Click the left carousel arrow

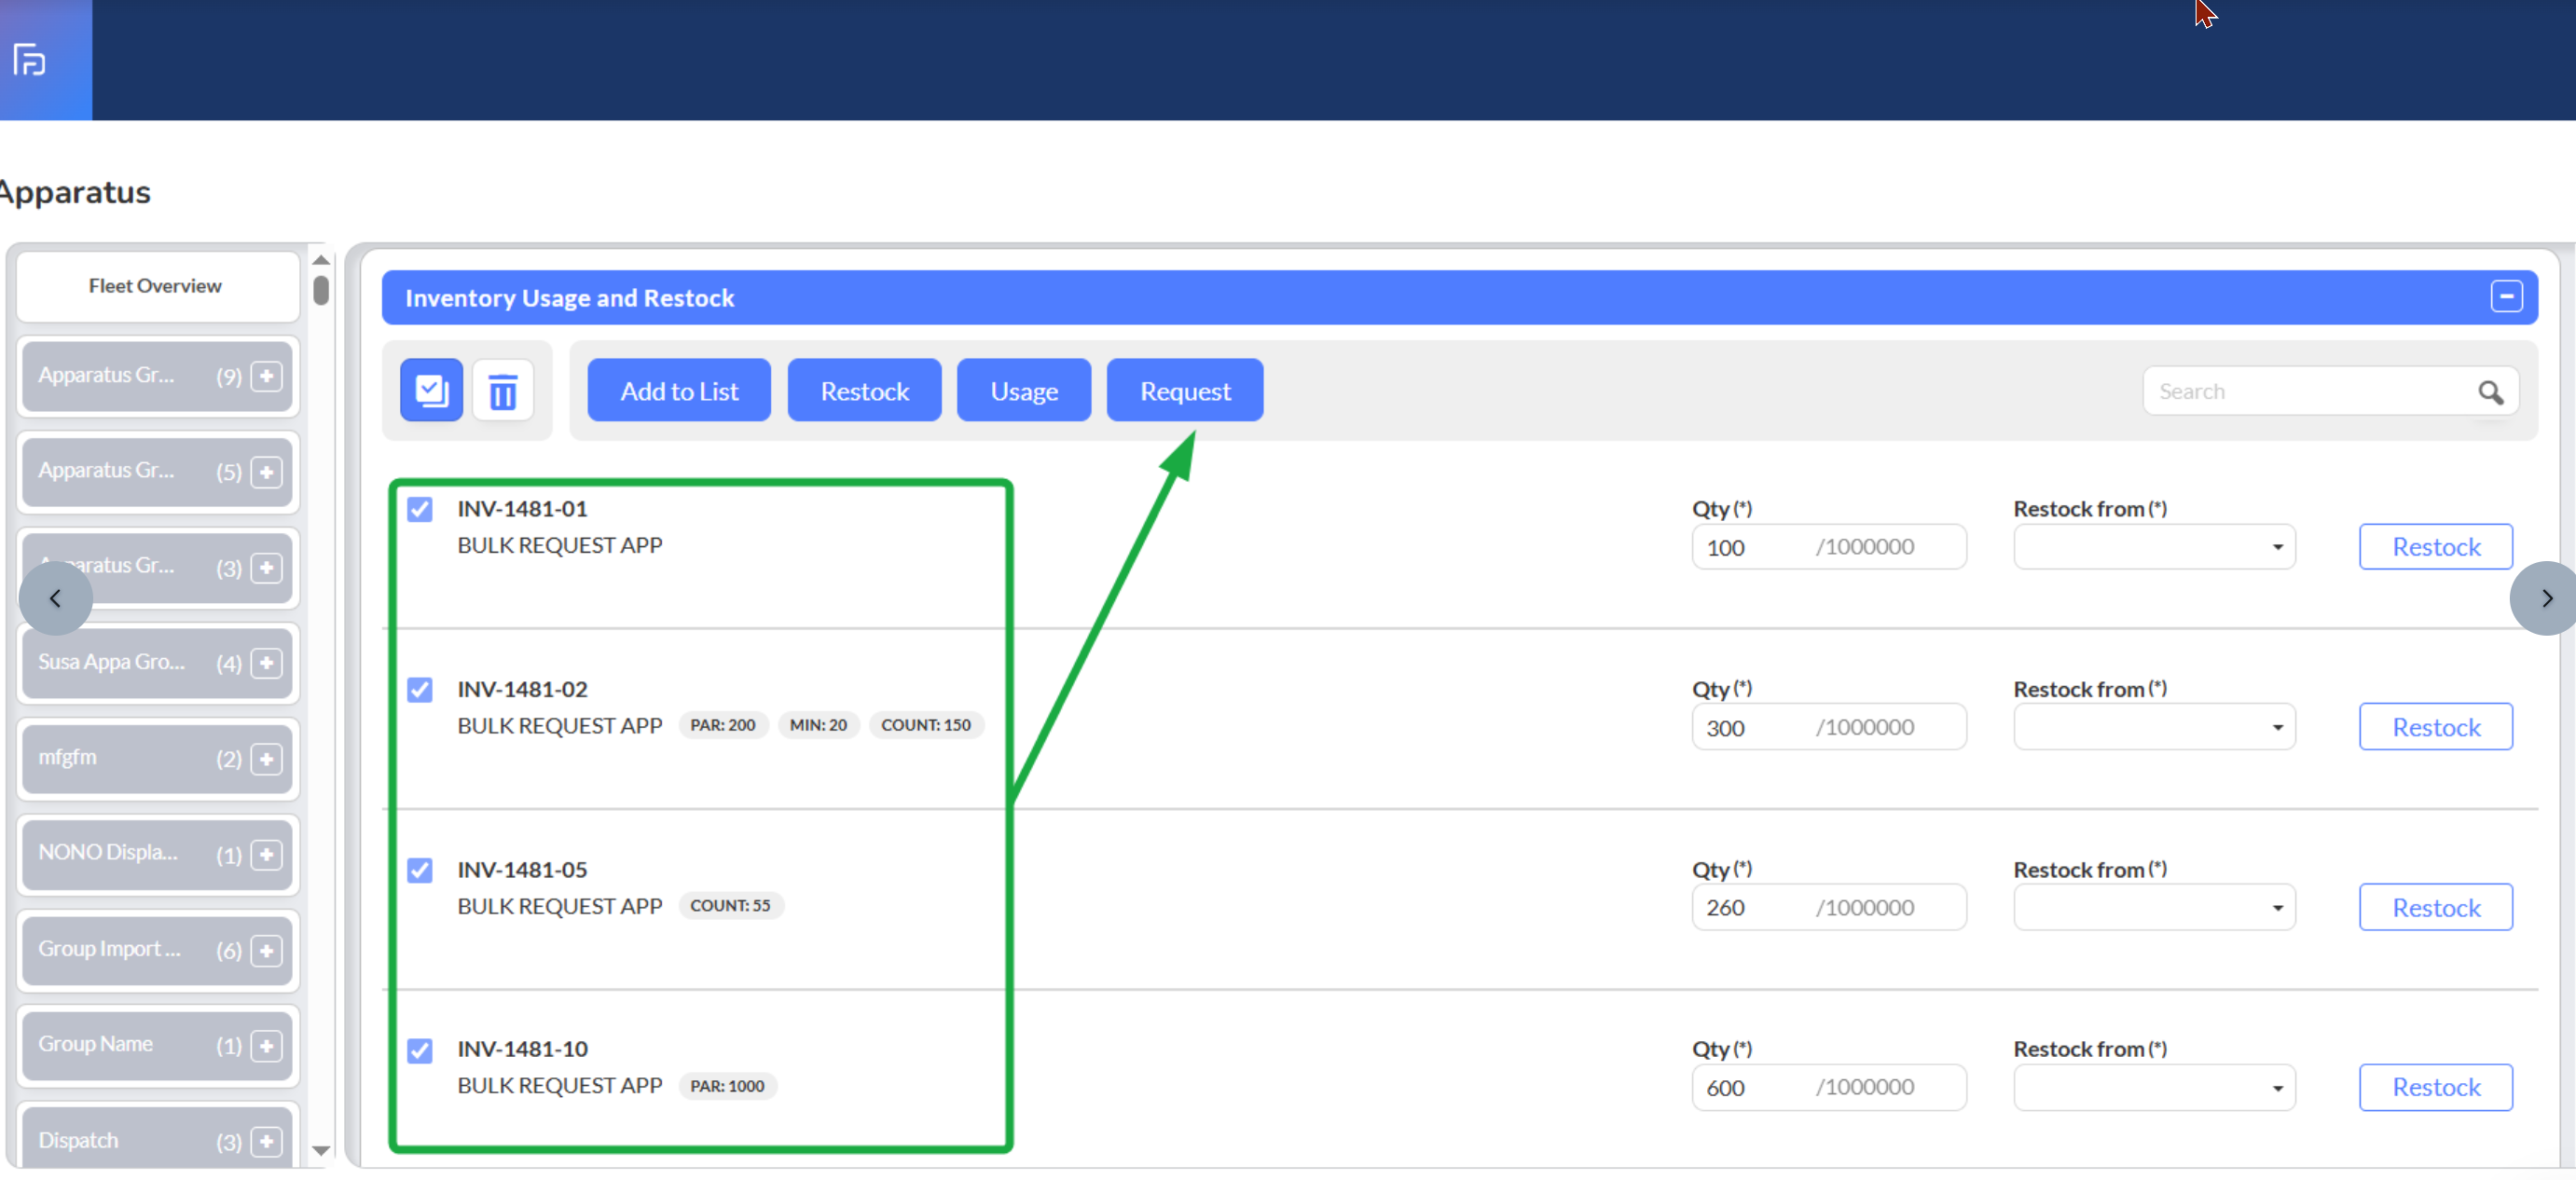[55, 598]
